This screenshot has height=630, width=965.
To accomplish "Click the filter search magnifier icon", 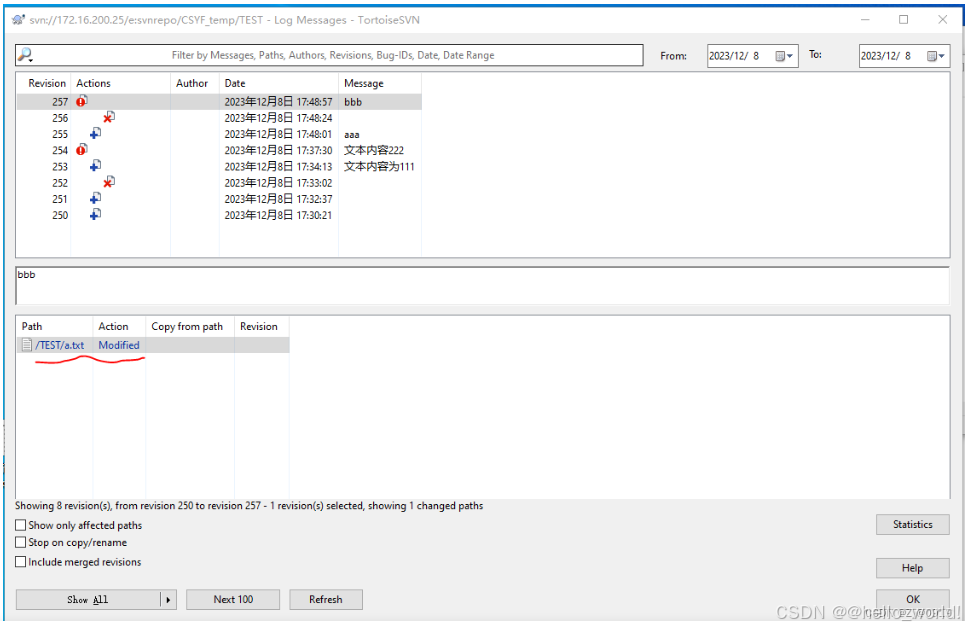I will tap(25, 55).
